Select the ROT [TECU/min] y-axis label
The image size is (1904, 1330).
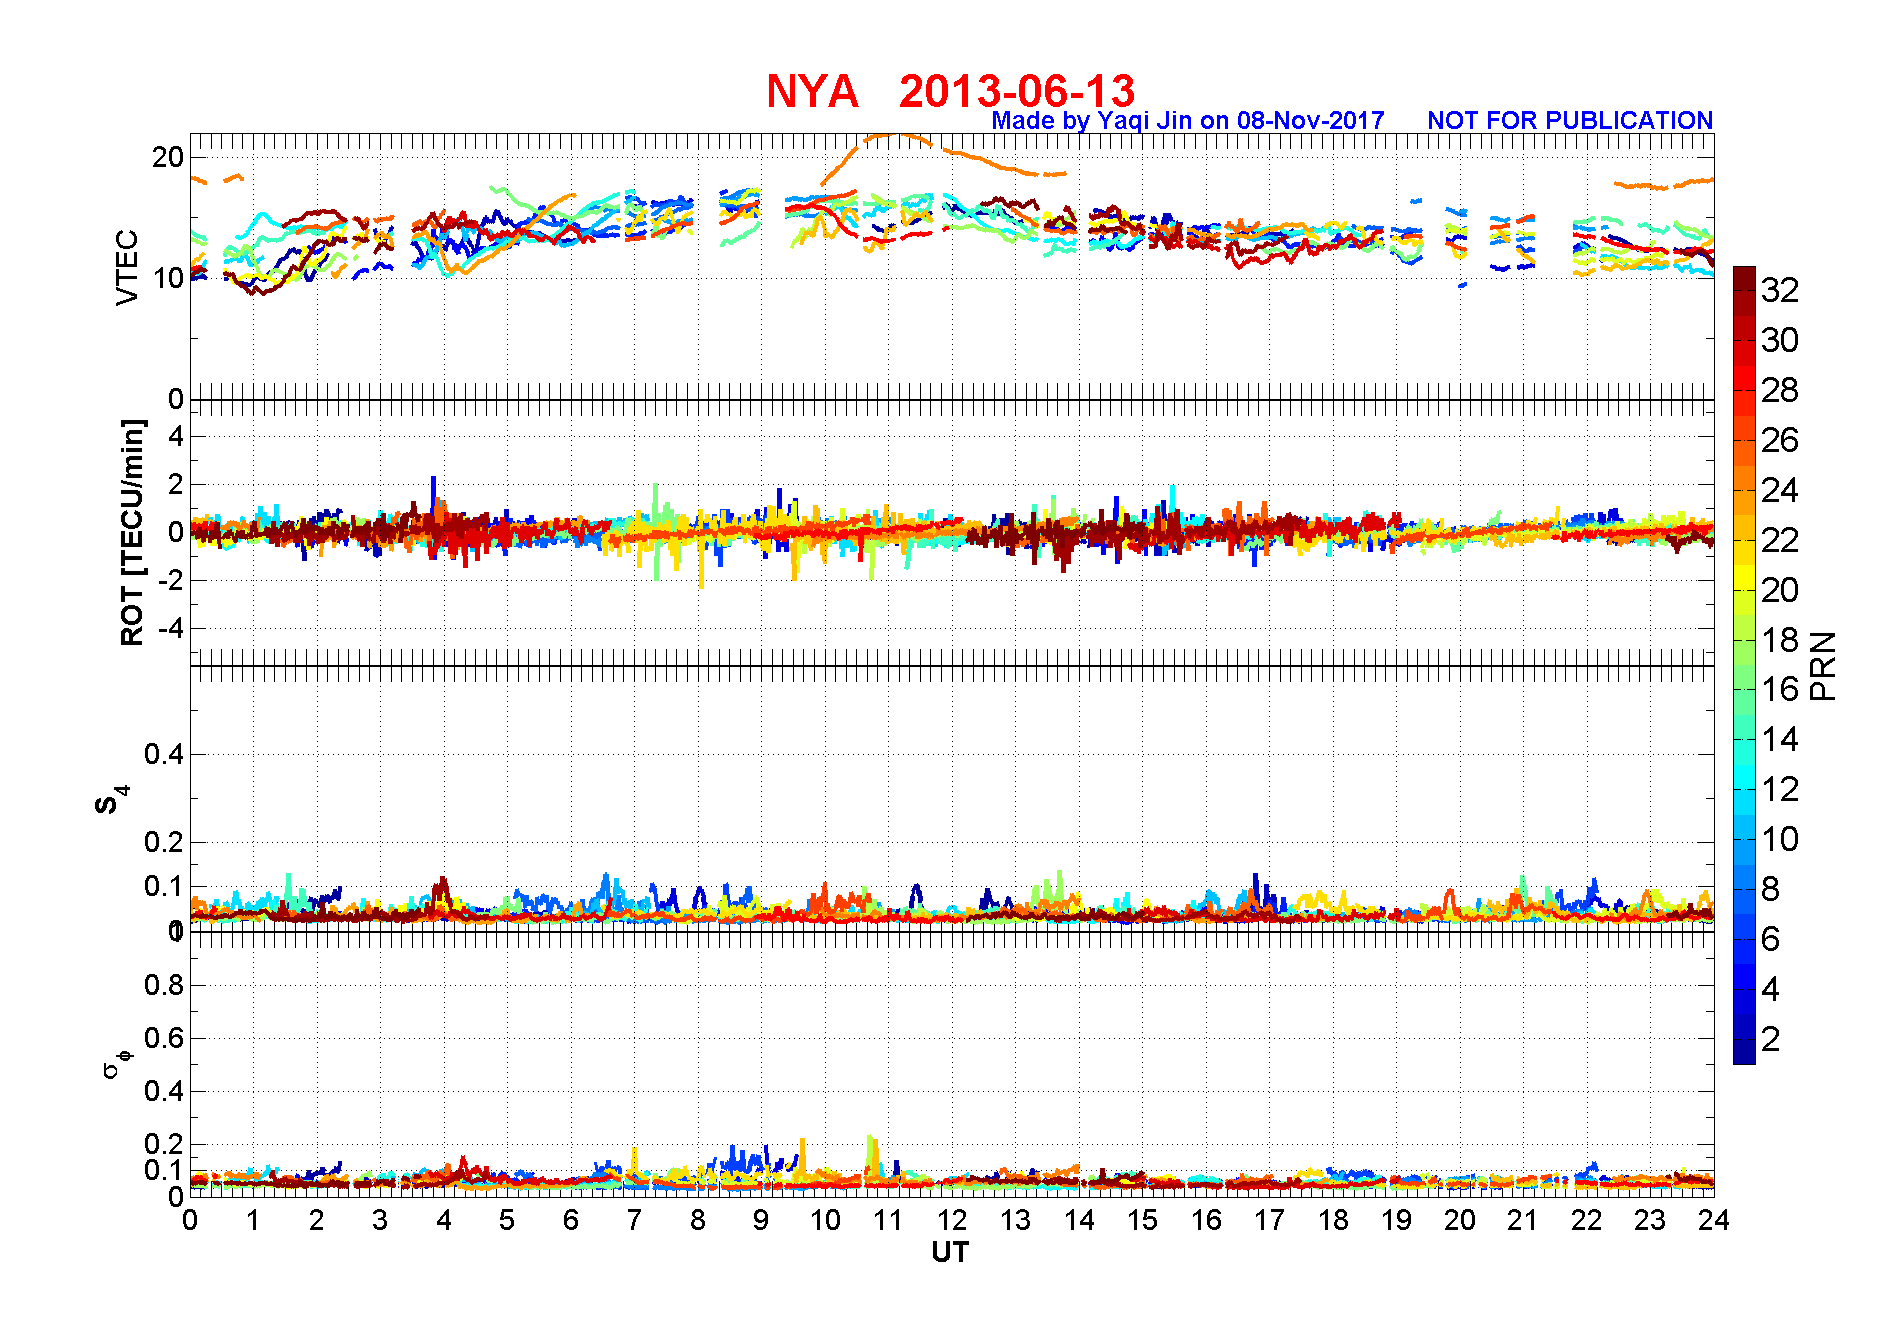click(x=132, y=532)
